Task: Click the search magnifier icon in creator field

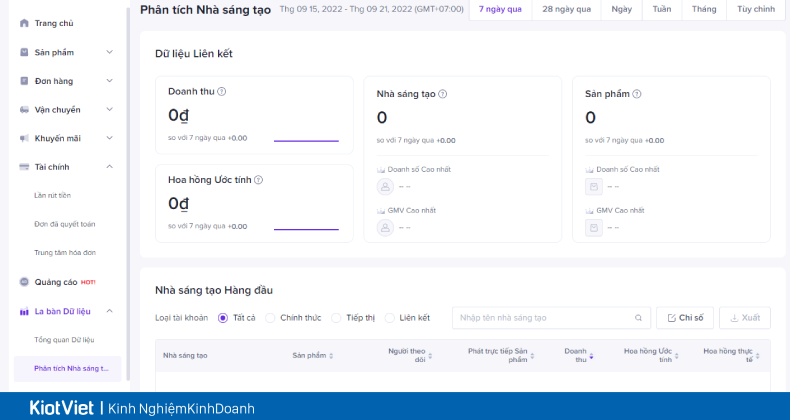Action: click(638, 318)
